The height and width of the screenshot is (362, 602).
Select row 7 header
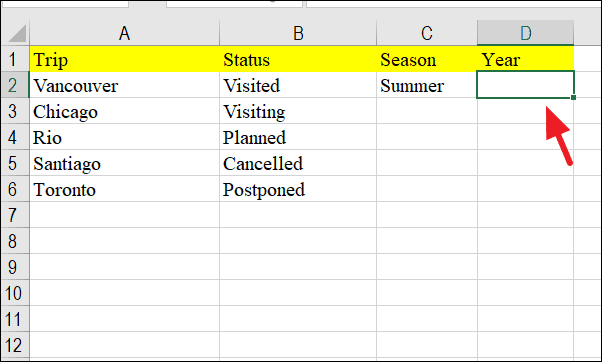pyautogui.click(x=15, y=215)
